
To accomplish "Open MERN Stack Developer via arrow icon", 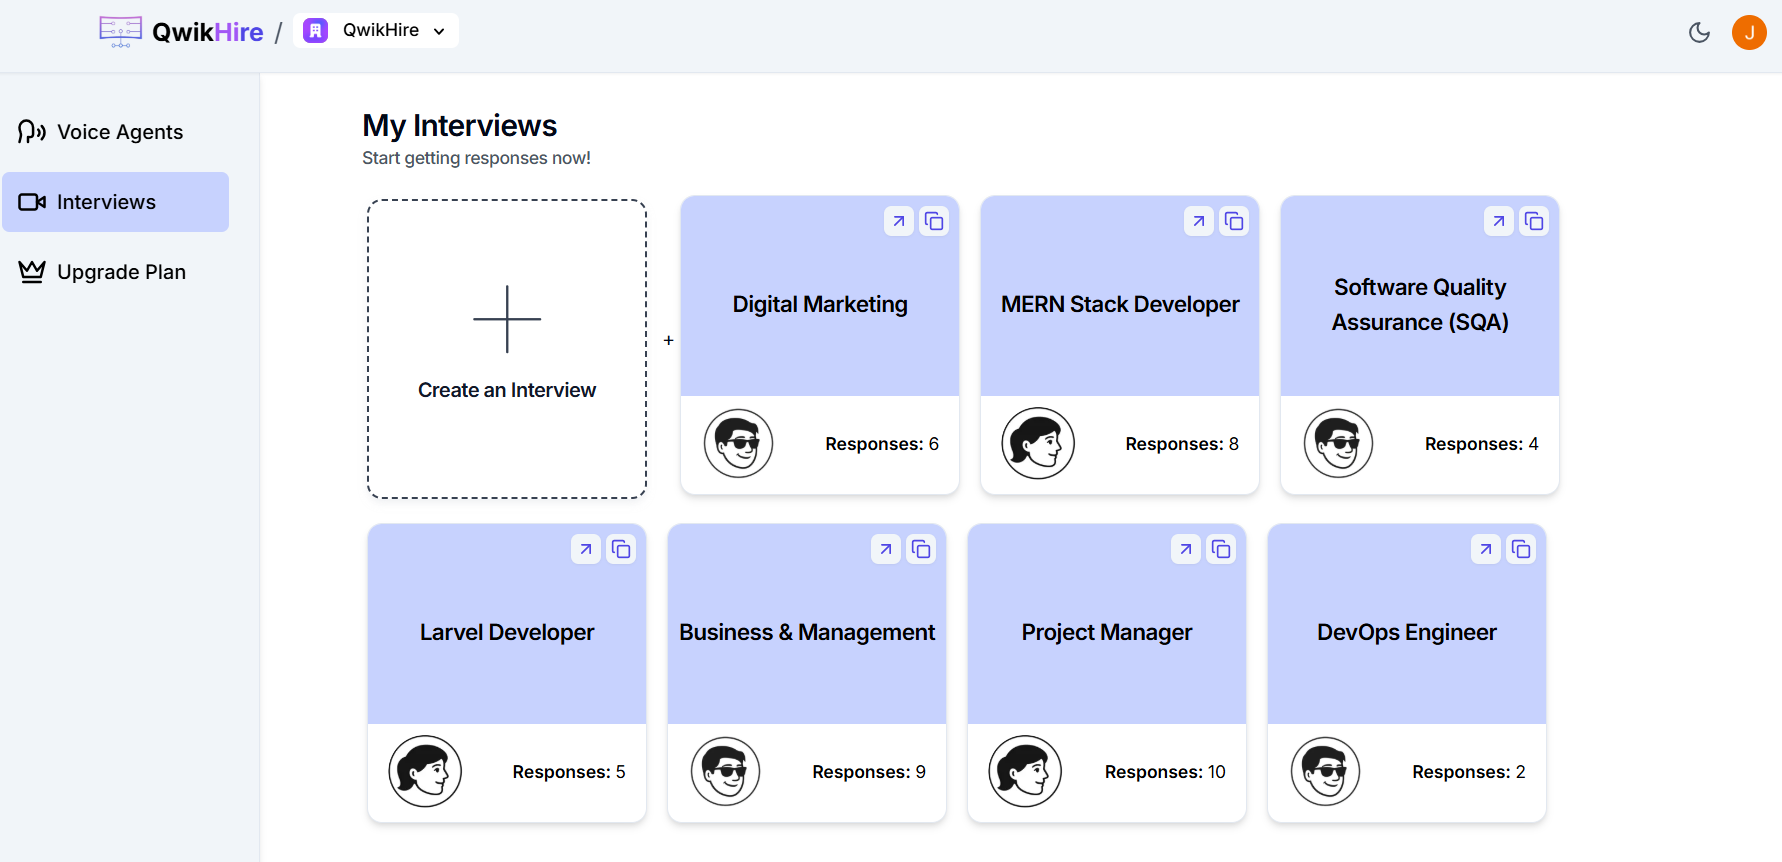I will 1199,221.
